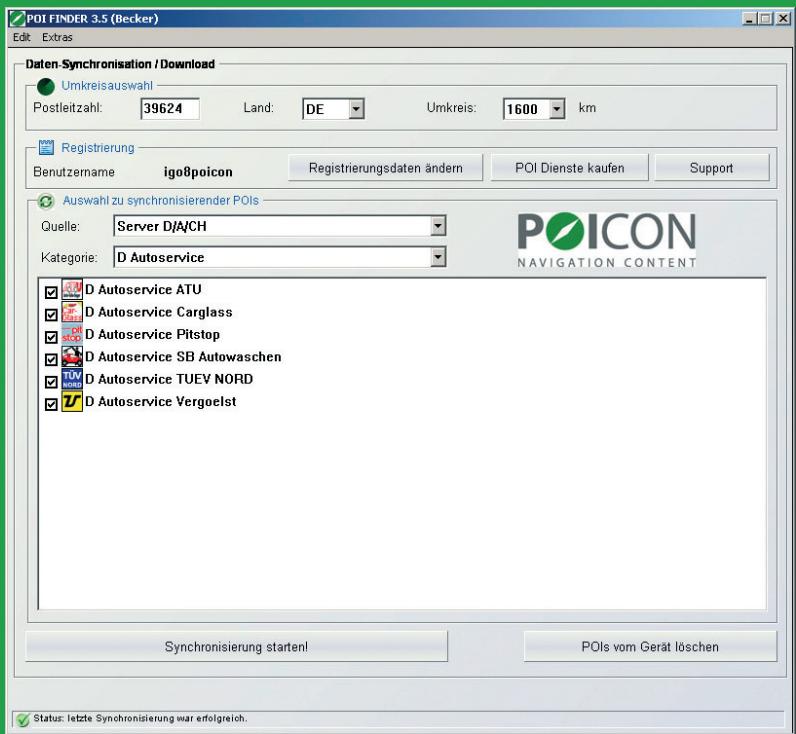Click the green status checkmark icon
This screenshot has height=734, width=796.
tap(22, 719)
